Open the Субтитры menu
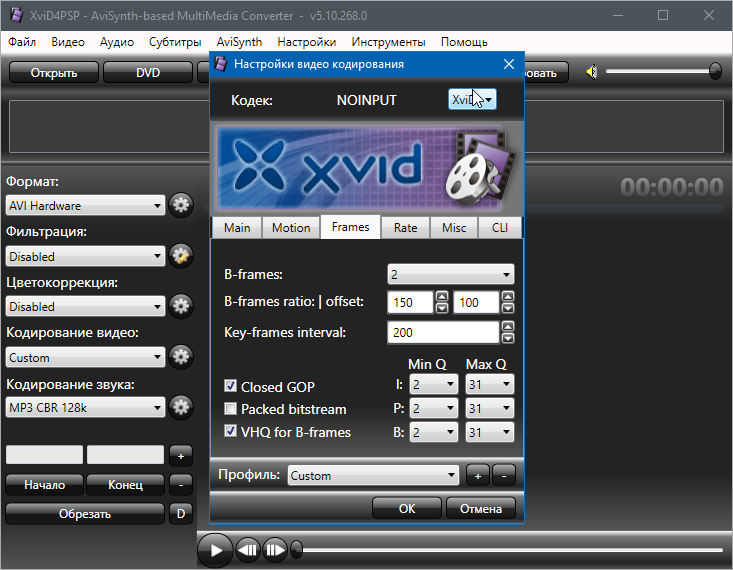The width and height of the screenshot is (733, 570). [175, 42]
